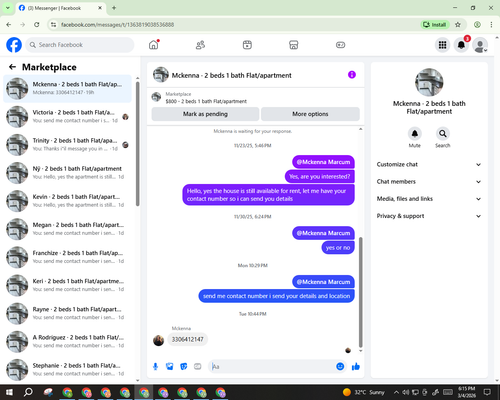Open the Windows notification center icon

pyautogui.click(x=487, y=392)
